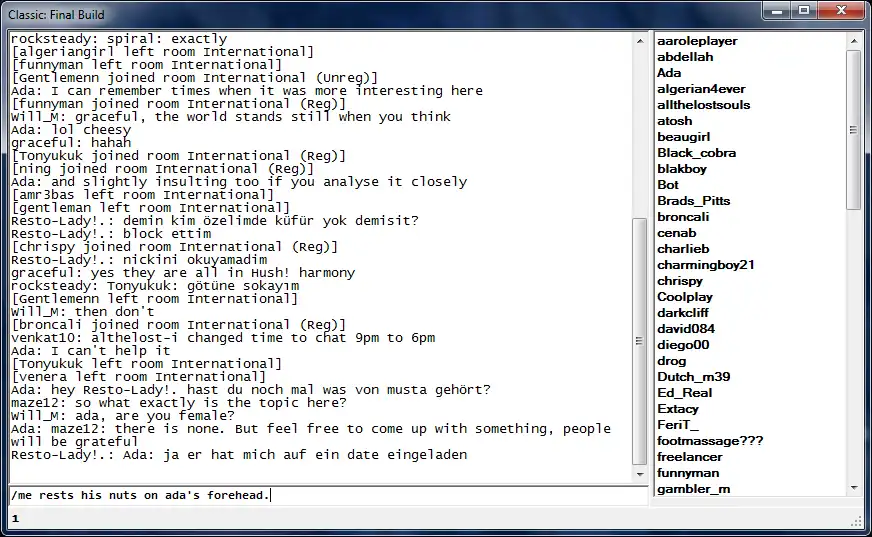Select user Dutch_m39 in the list
This screenshot has width=872, height=537.
(693, 377)
